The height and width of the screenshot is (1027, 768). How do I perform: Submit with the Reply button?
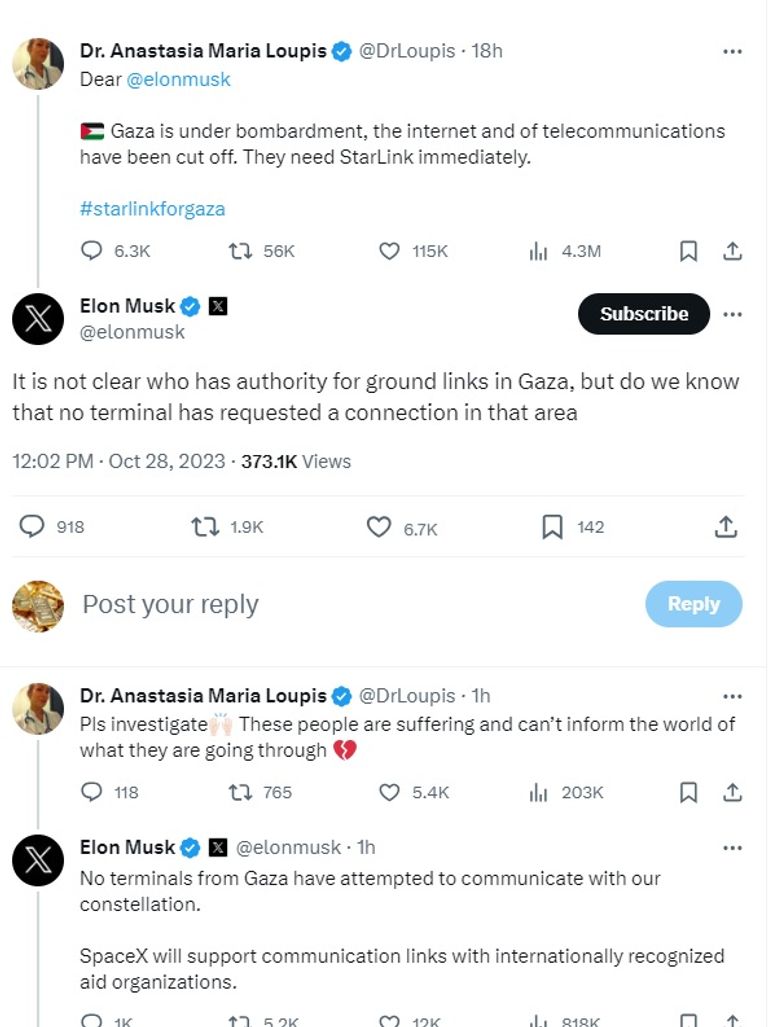click(694, 604)
